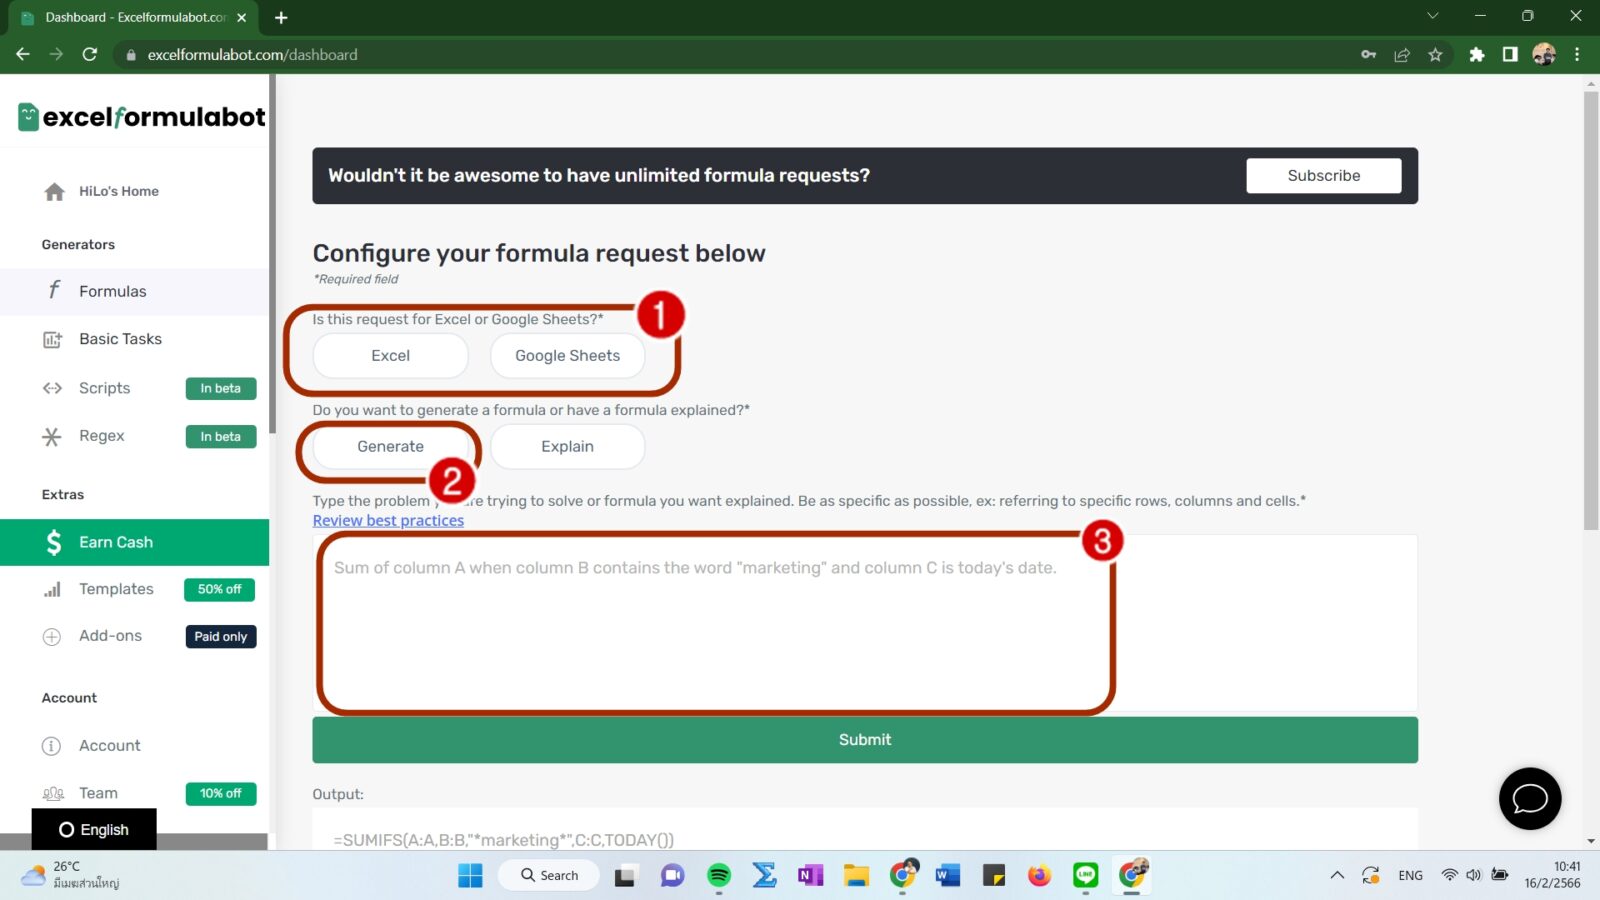Open Firefox from the taskbar
Image resolution: width=1600 pixels, height=900 pixels.
pos(1039,876)
